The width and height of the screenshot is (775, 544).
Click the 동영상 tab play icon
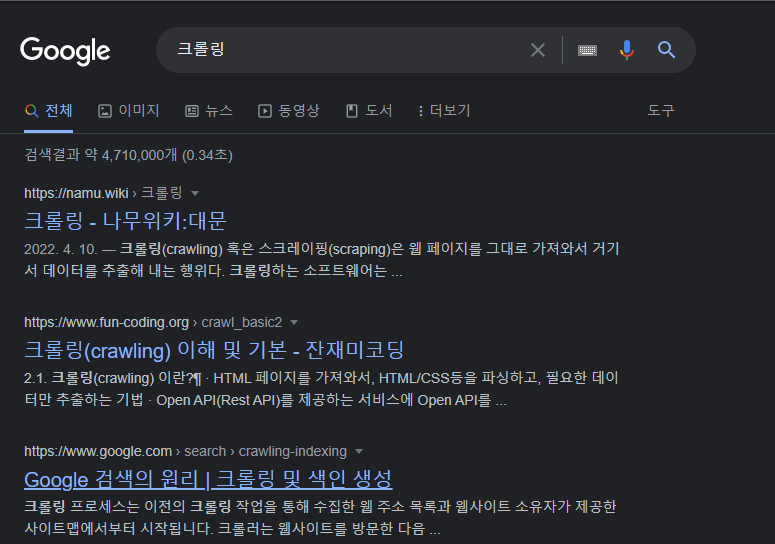click(265, 111)
